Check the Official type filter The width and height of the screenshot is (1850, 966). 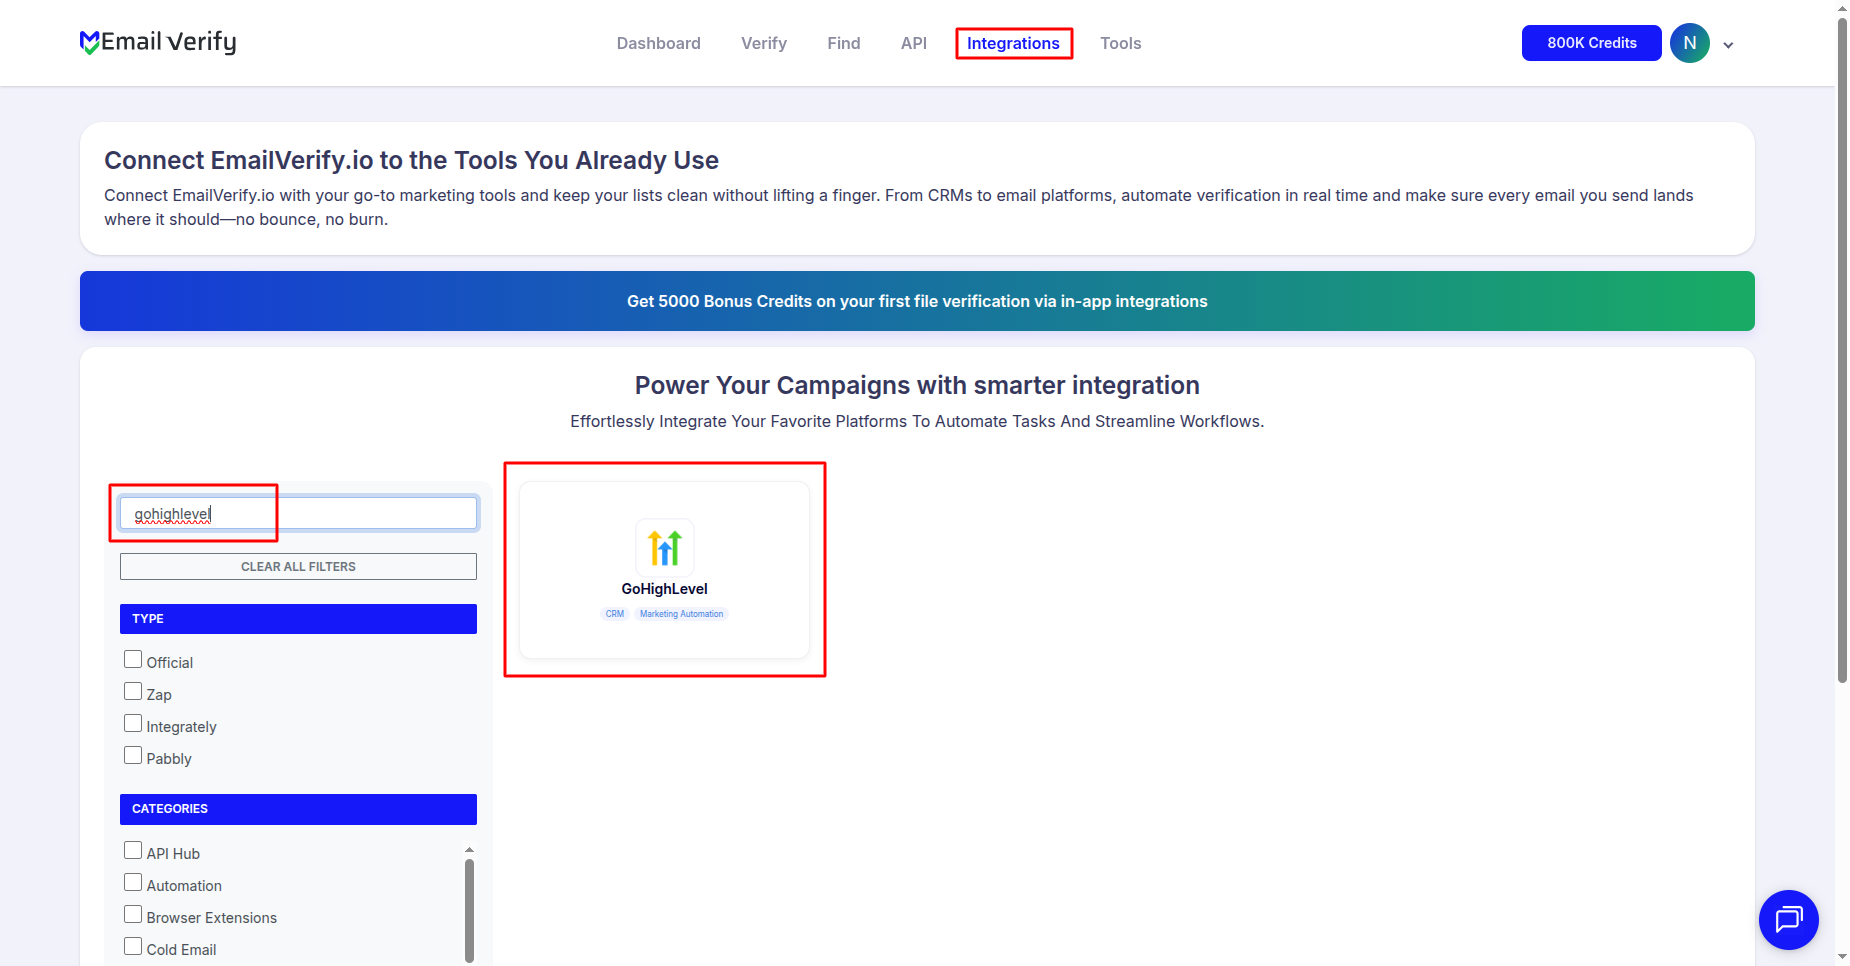click(133, 660)
